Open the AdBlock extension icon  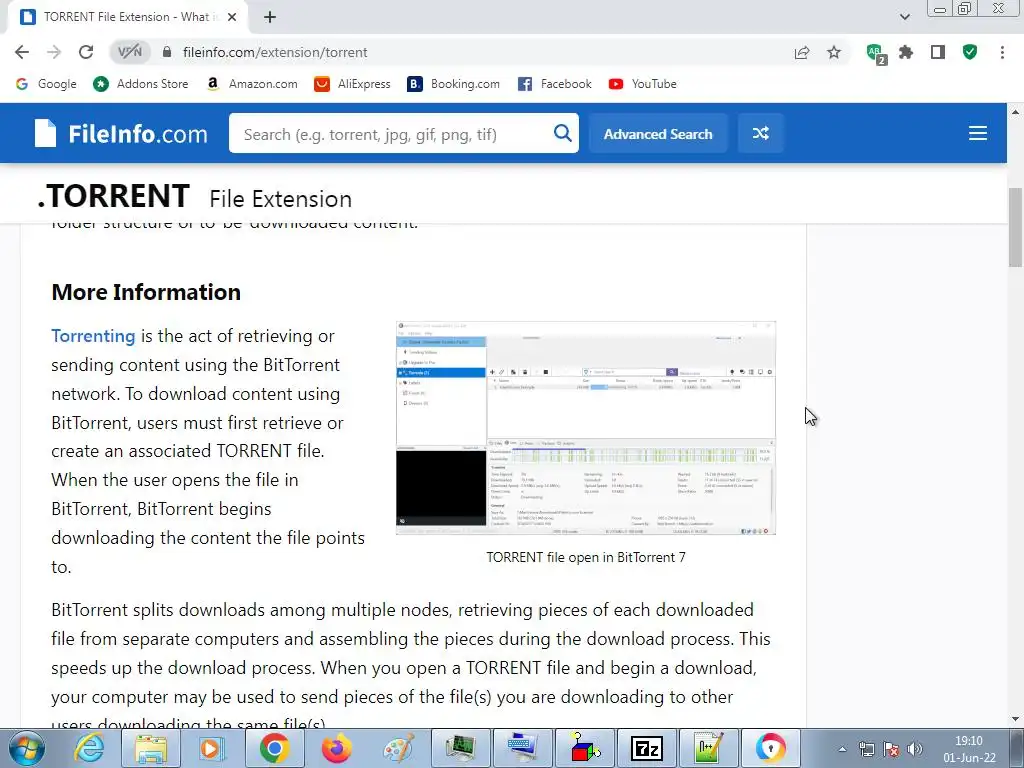tap(876, 54)
